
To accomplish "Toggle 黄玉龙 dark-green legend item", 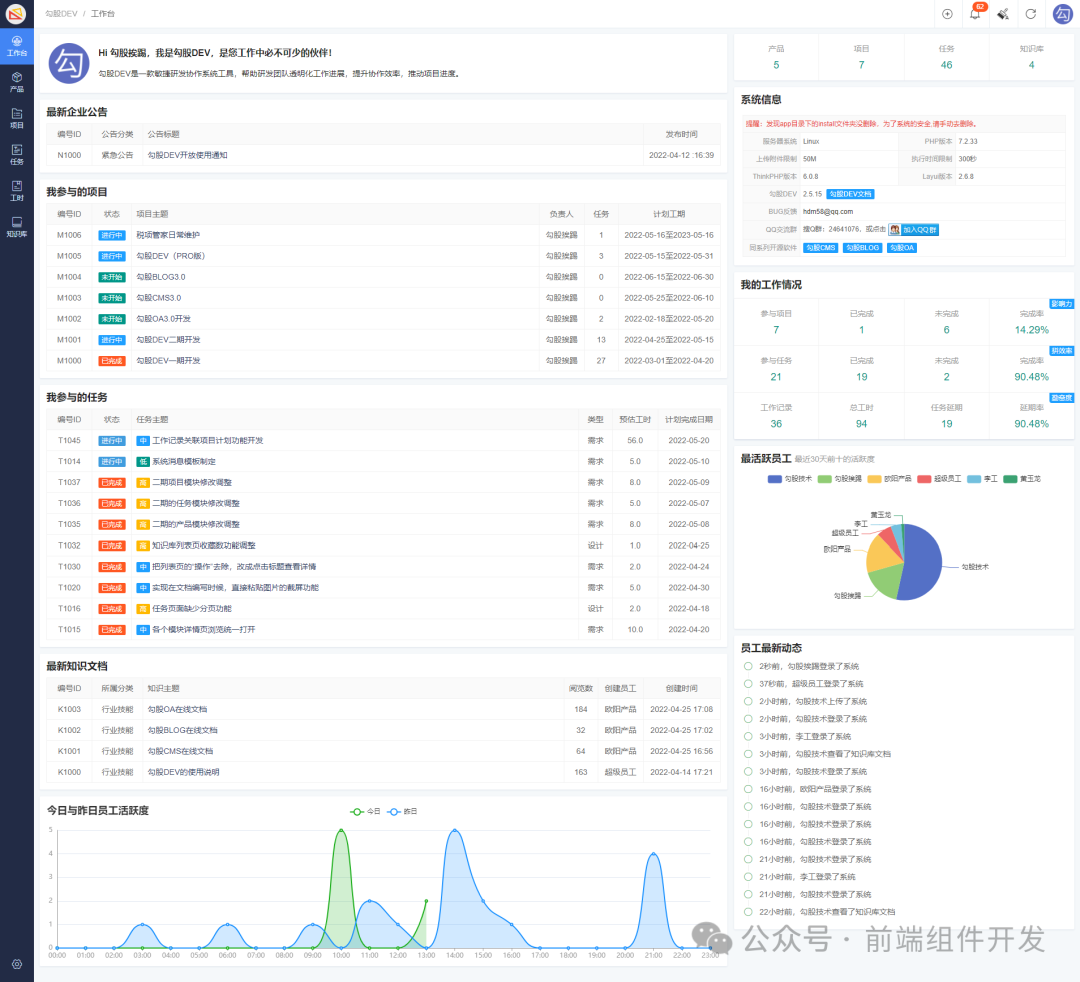I will click(x=1022, y=479).
